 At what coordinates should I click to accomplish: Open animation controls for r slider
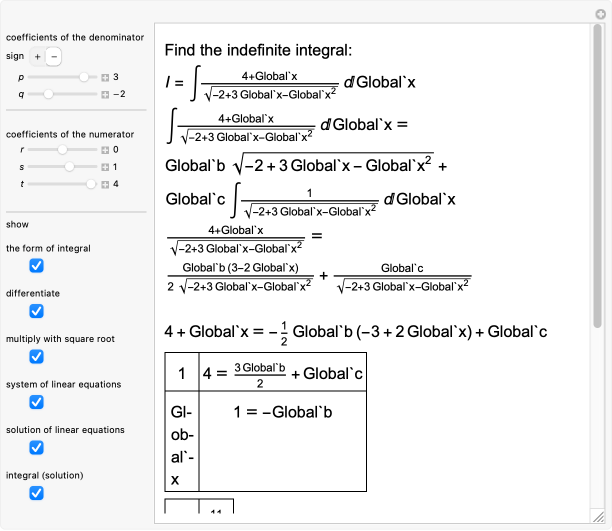coord(105,149)
